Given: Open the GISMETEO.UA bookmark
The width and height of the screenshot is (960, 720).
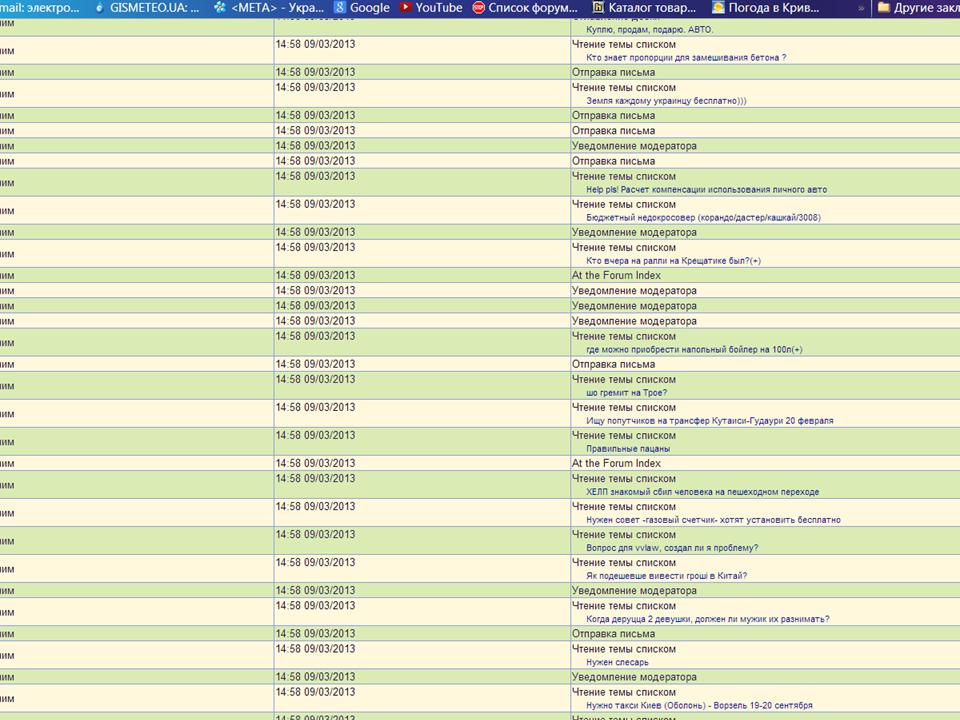Looking at the screenshot, I should [148, 7].
